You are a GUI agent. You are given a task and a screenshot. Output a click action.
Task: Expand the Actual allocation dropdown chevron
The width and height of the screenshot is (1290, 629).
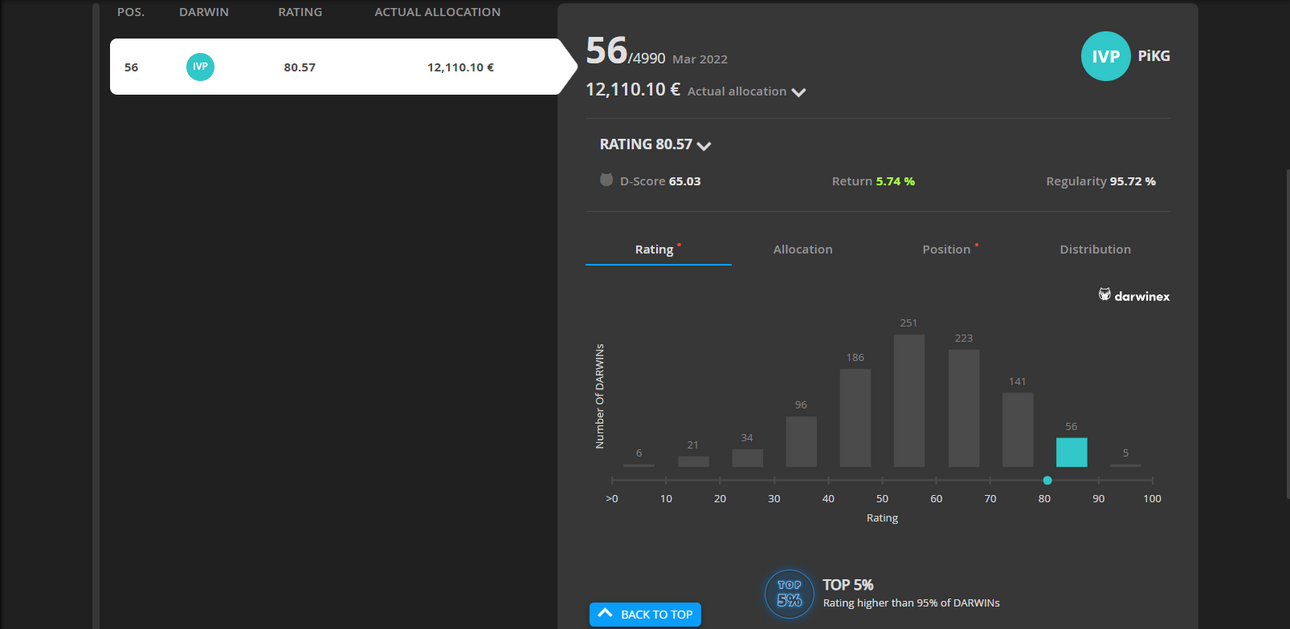click(x=798, y=92)
